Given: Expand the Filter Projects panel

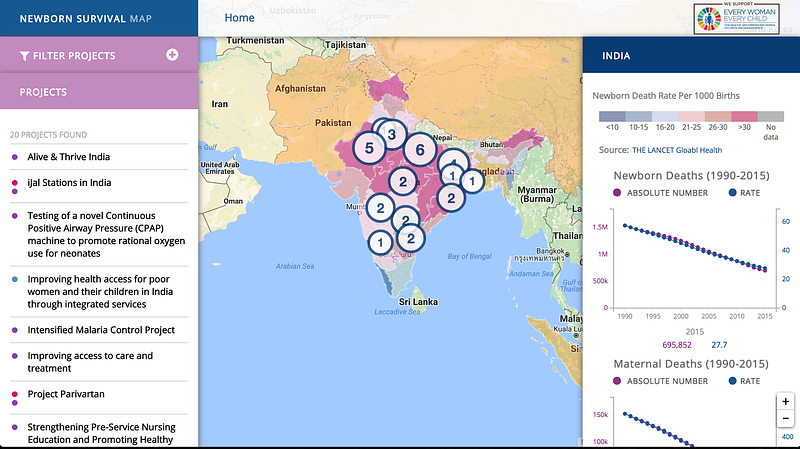Looking at the screenshot, I should click(x=99, y=55).
